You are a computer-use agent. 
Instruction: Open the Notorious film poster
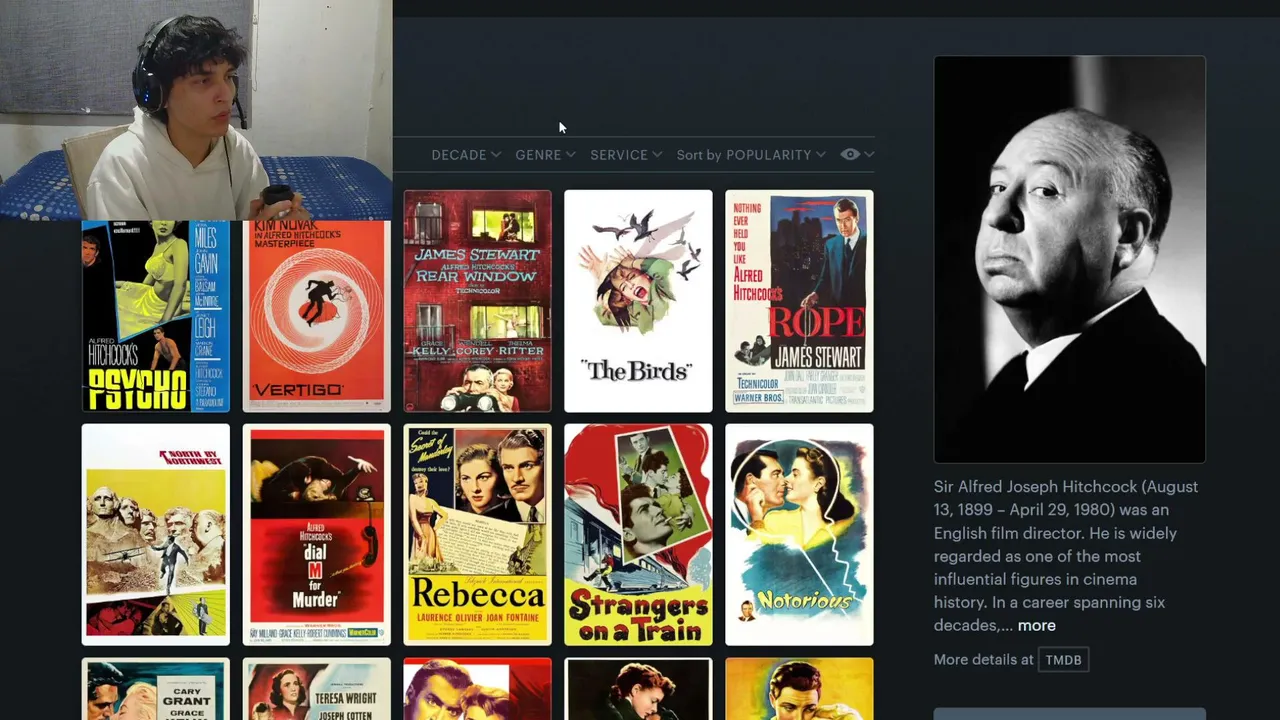[x=799, y=535]
